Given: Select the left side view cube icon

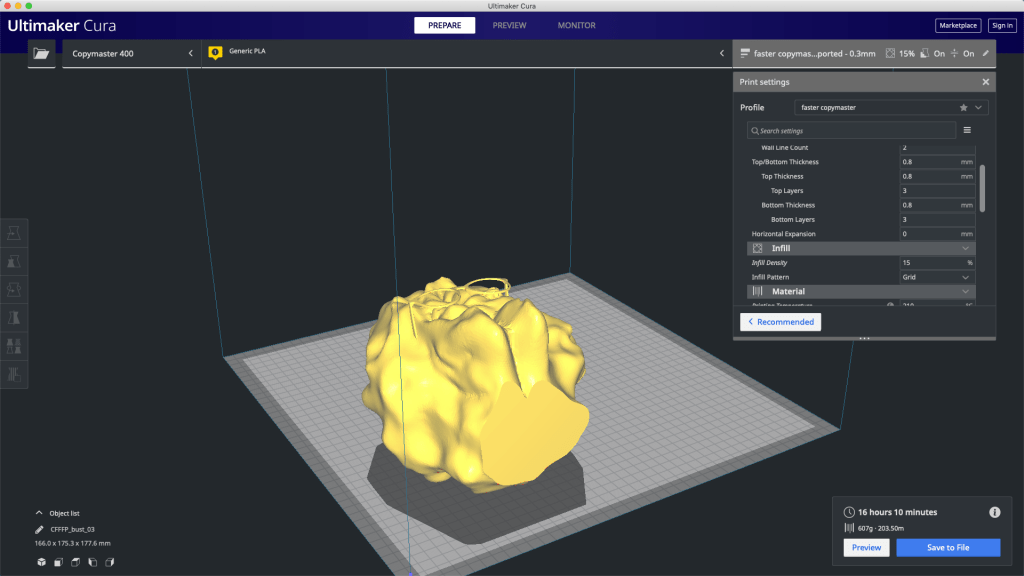Looking at the screenshot, I should pyautogui.click(x=93, y=562).
